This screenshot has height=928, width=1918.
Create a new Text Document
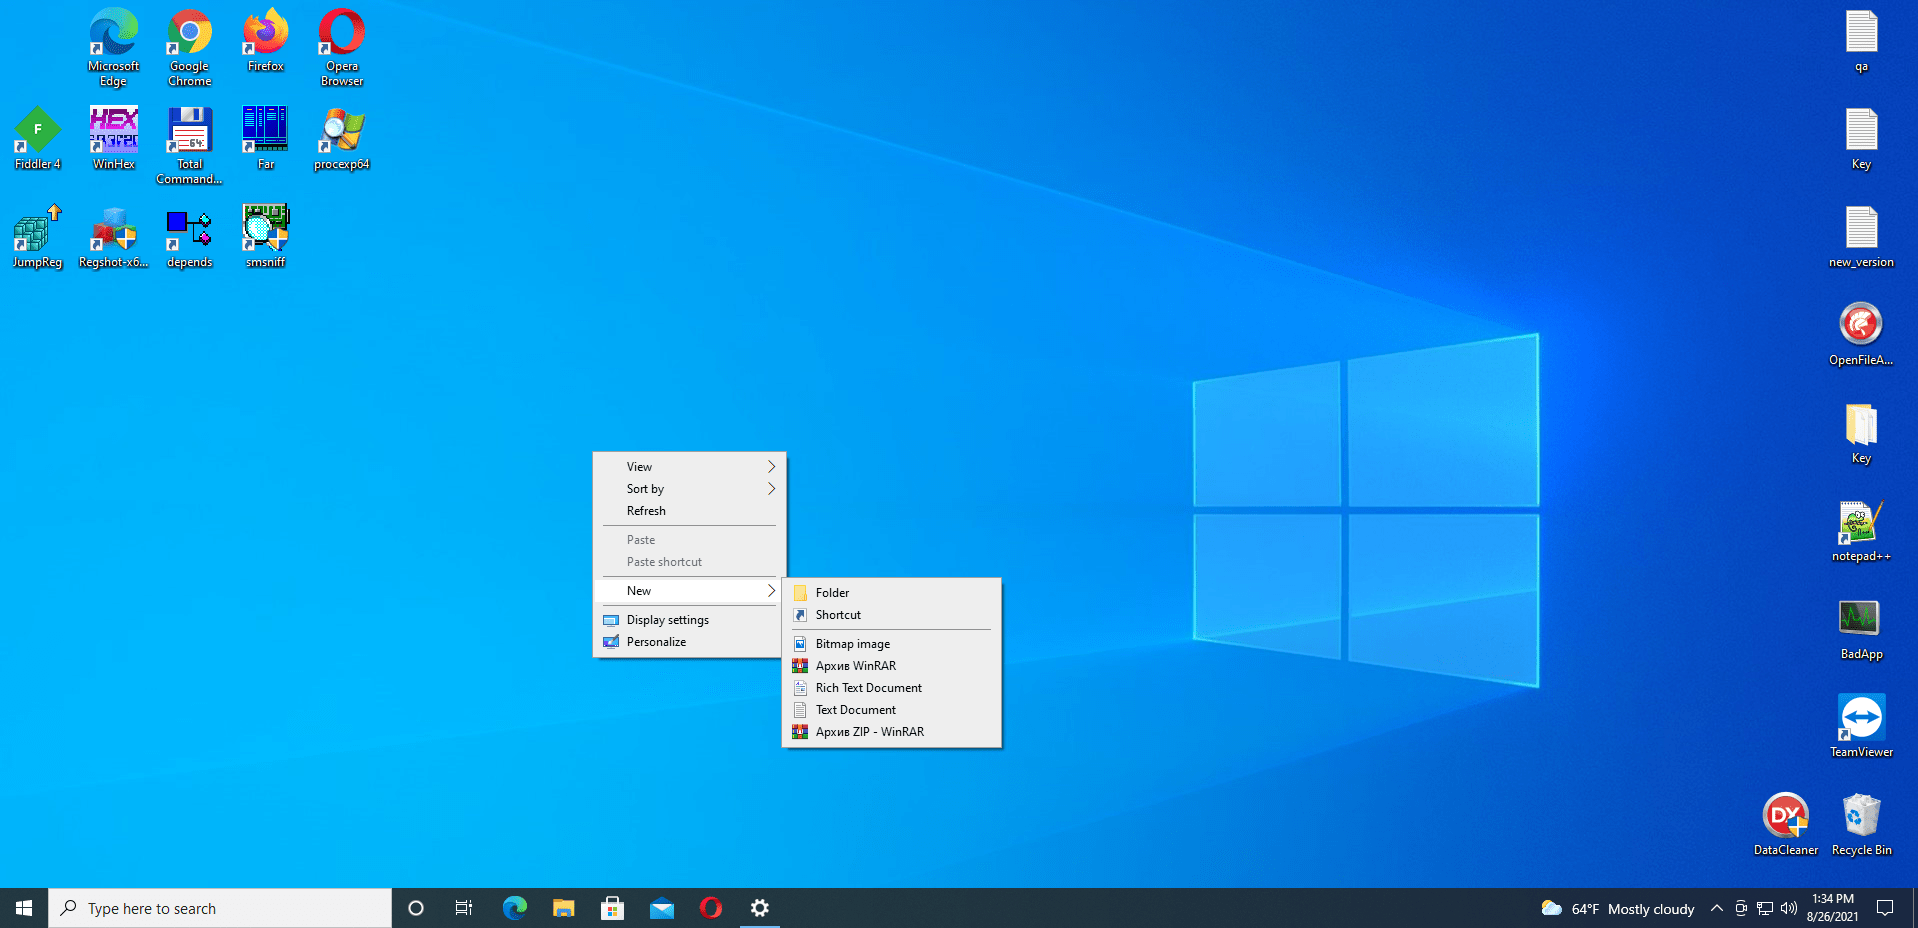855,710
